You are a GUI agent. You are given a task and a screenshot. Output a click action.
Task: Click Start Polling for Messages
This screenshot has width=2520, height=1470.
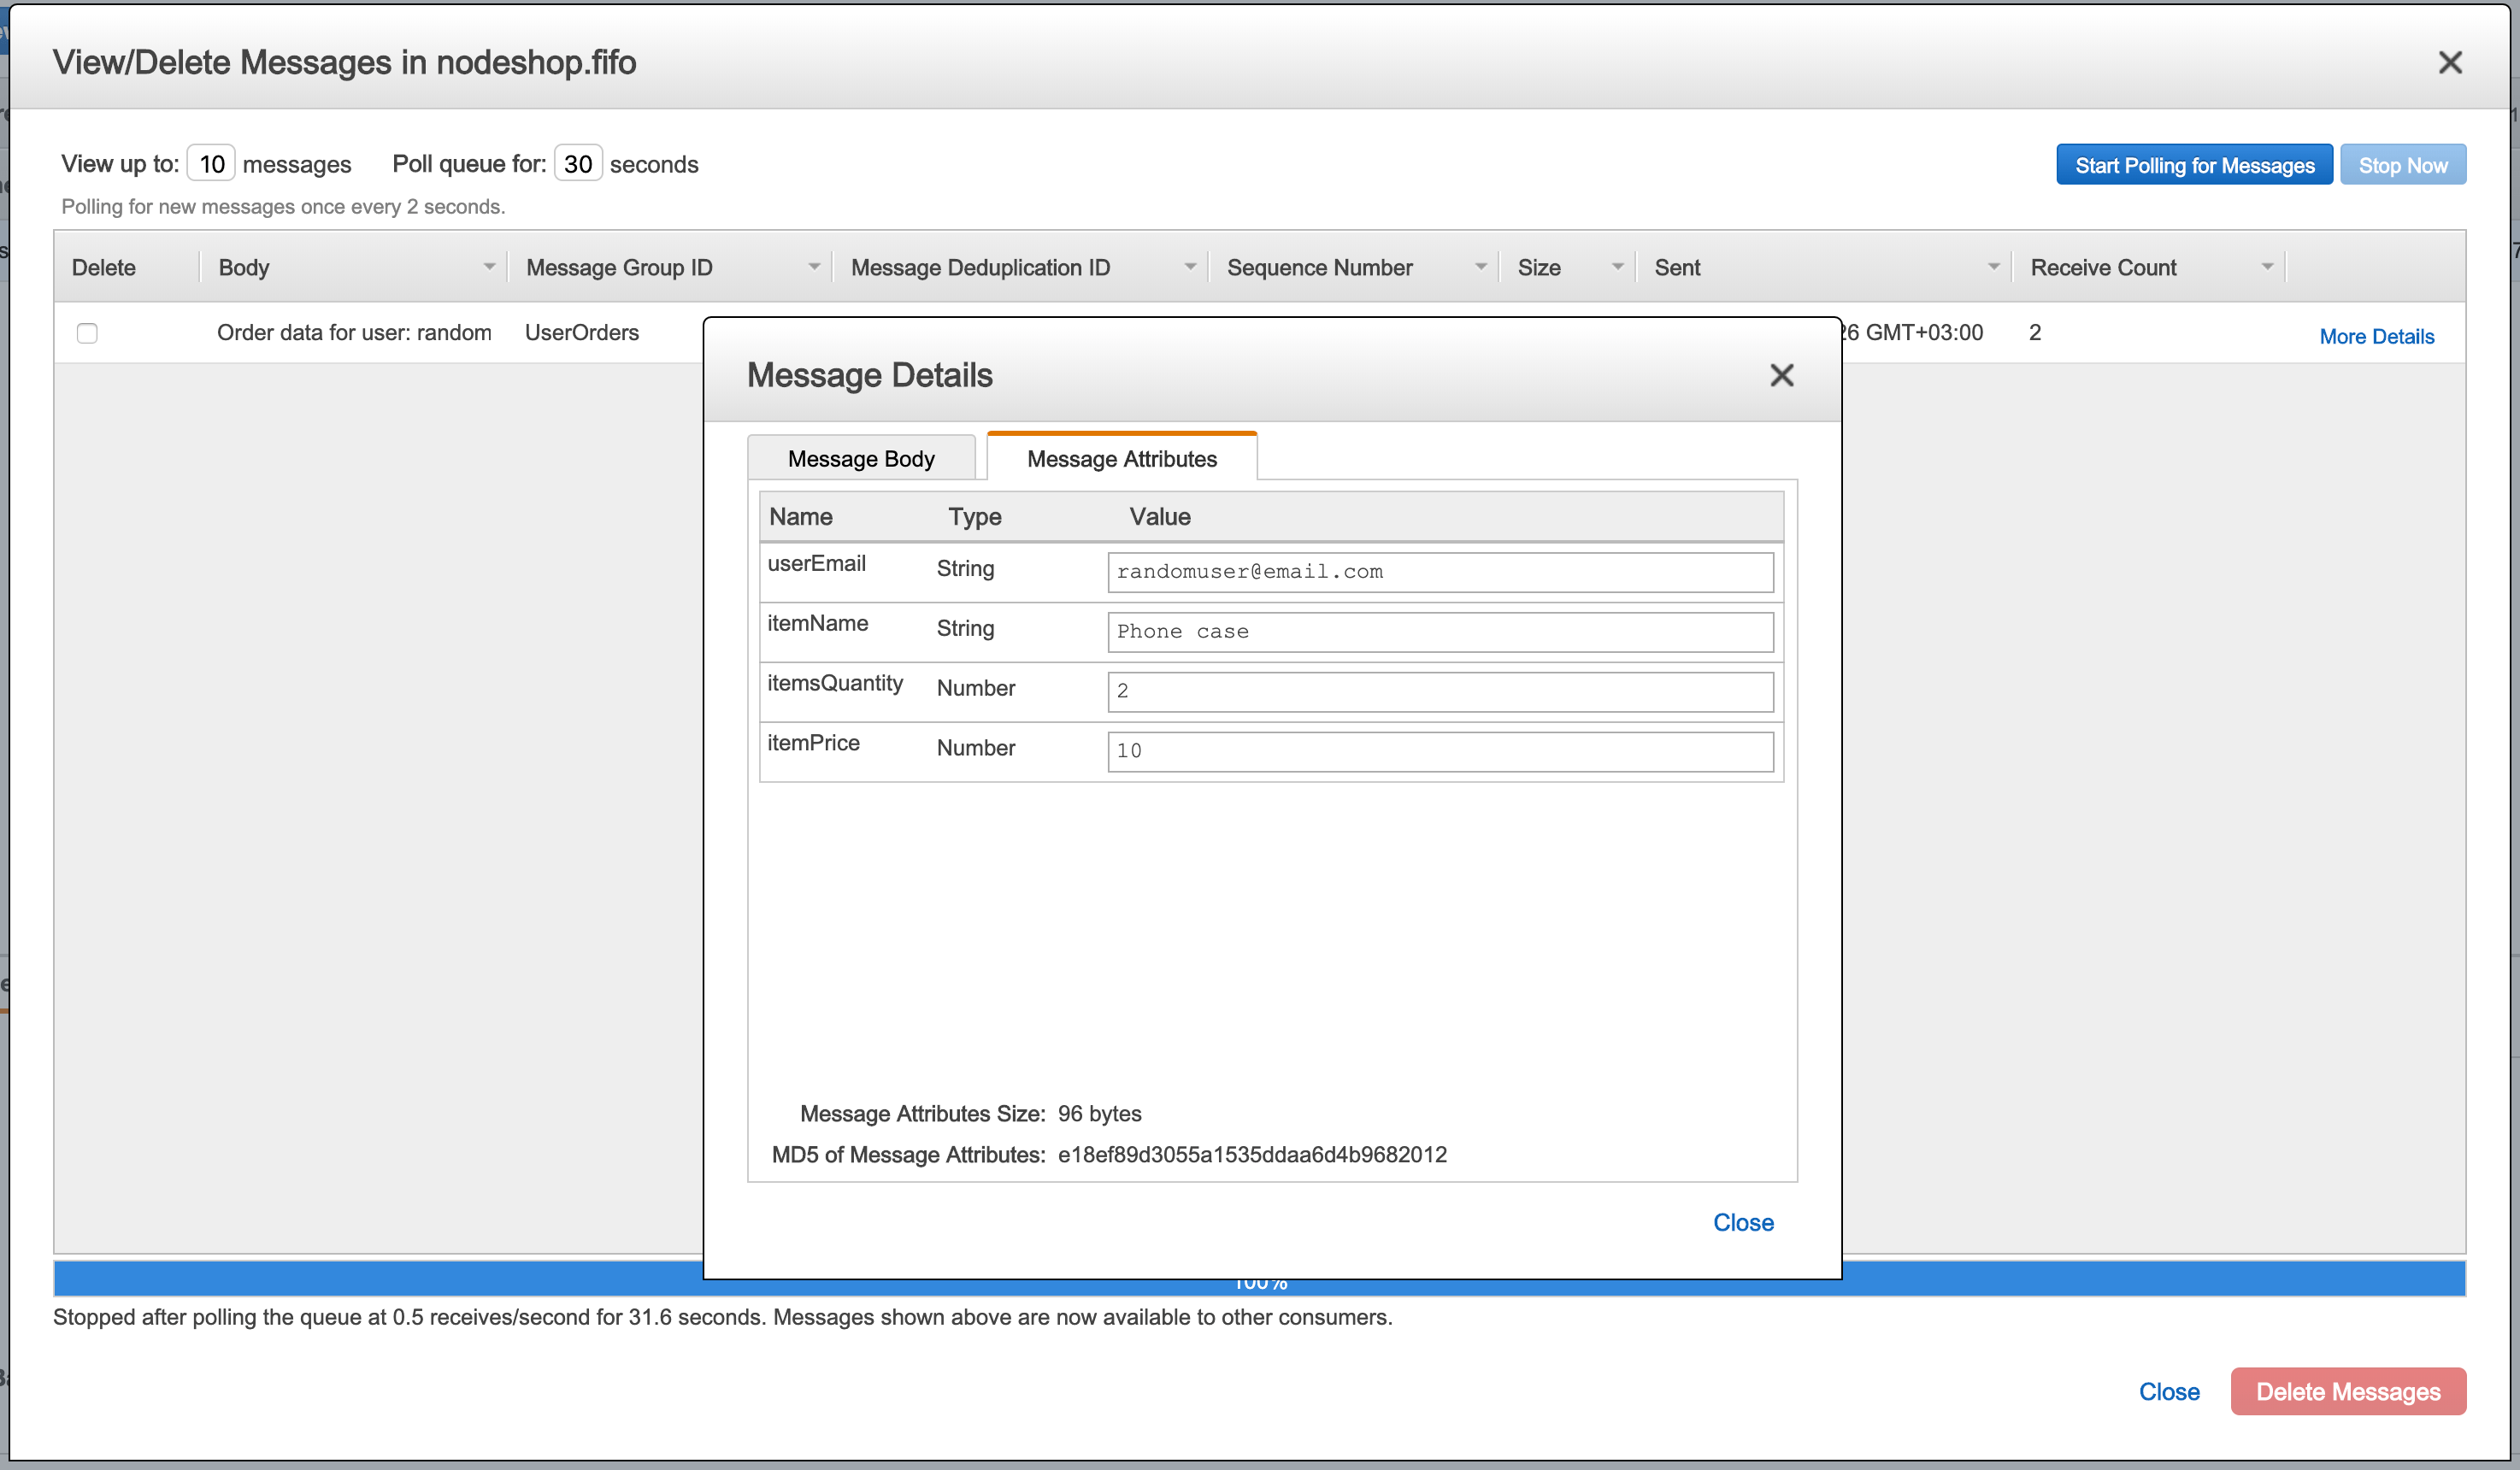(2194, 164)
